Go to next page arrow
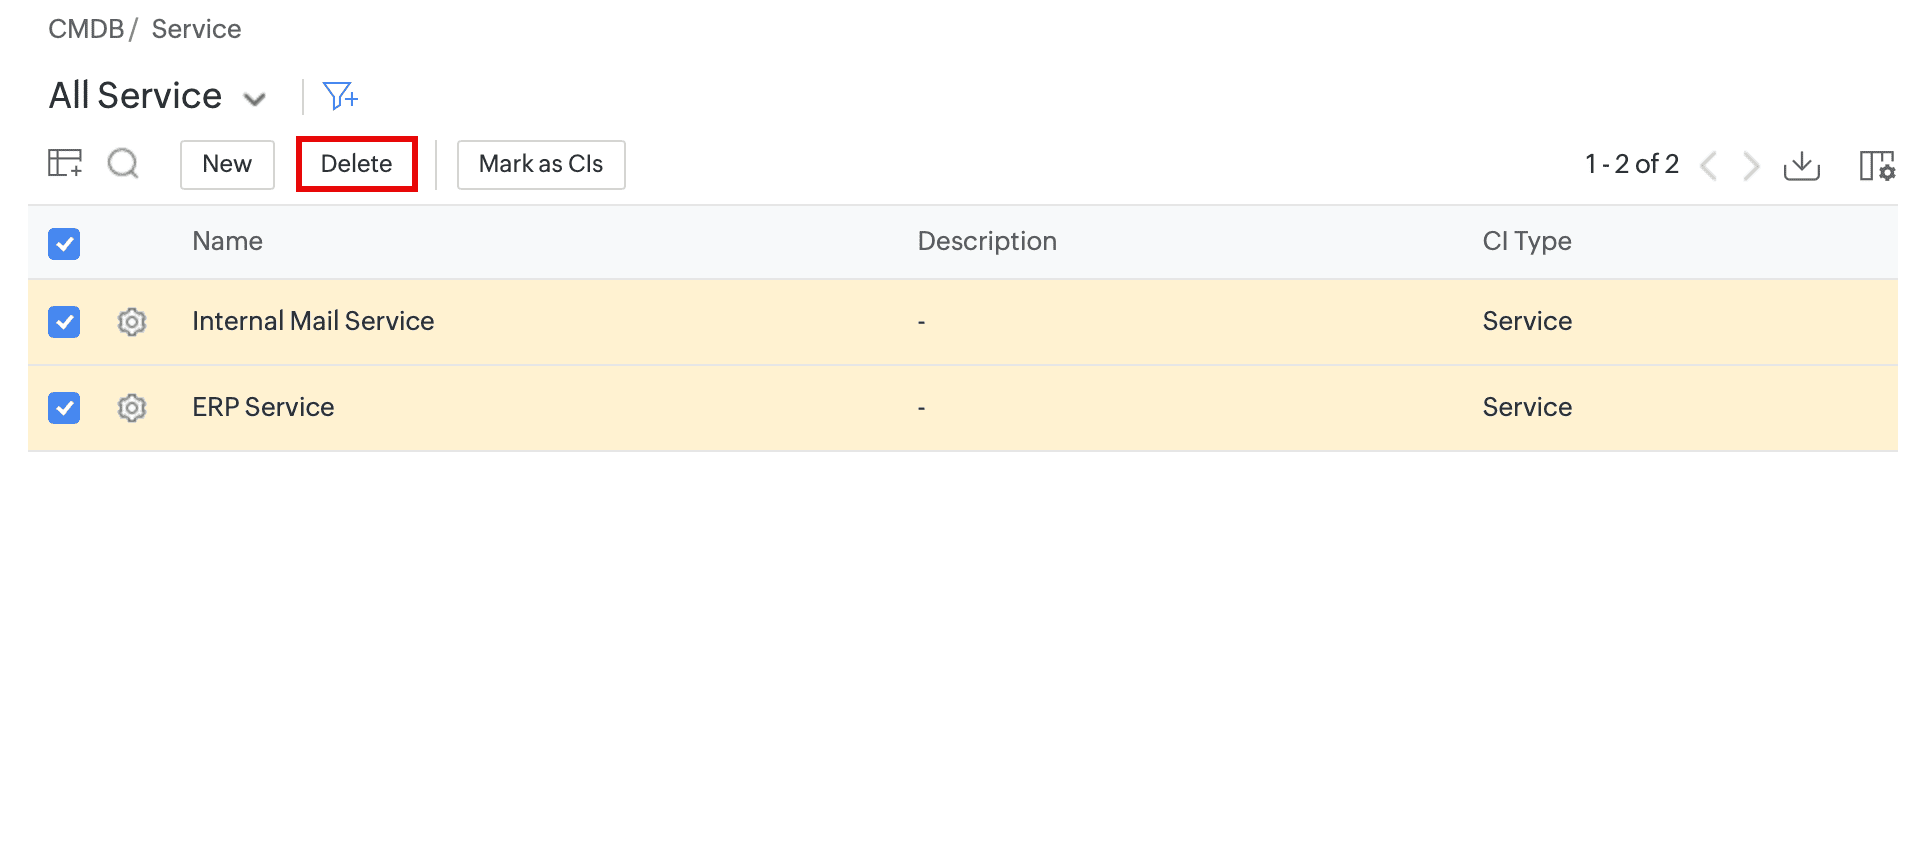Viewport: 1914px width, 848px height. [1751, 165]
